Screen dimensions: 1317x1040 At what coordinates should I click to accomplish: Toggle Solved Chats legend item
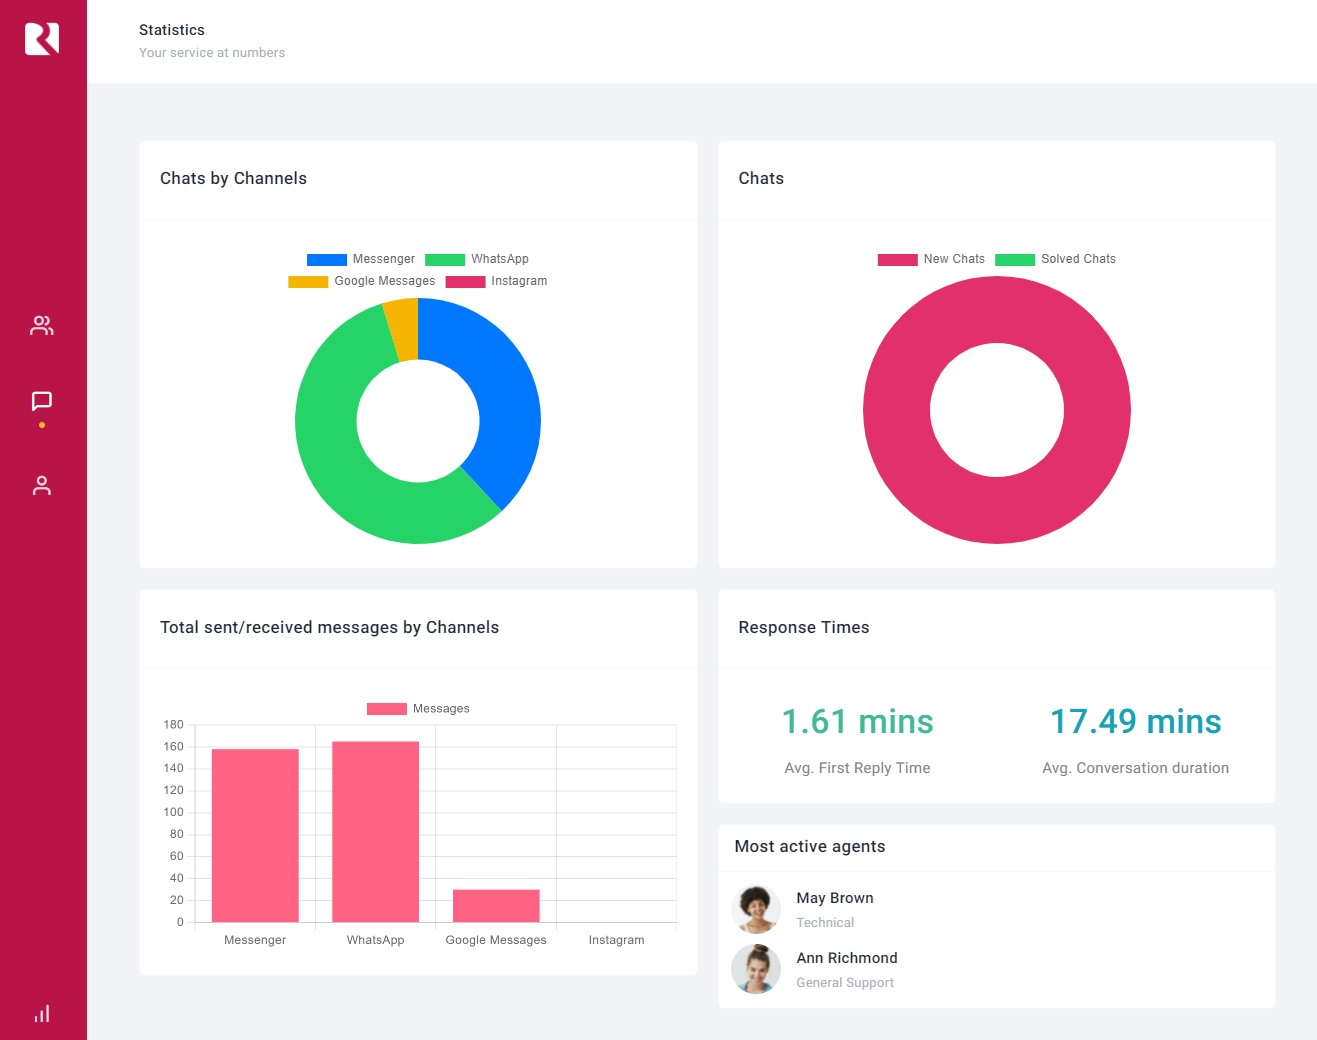point(1055,259)
